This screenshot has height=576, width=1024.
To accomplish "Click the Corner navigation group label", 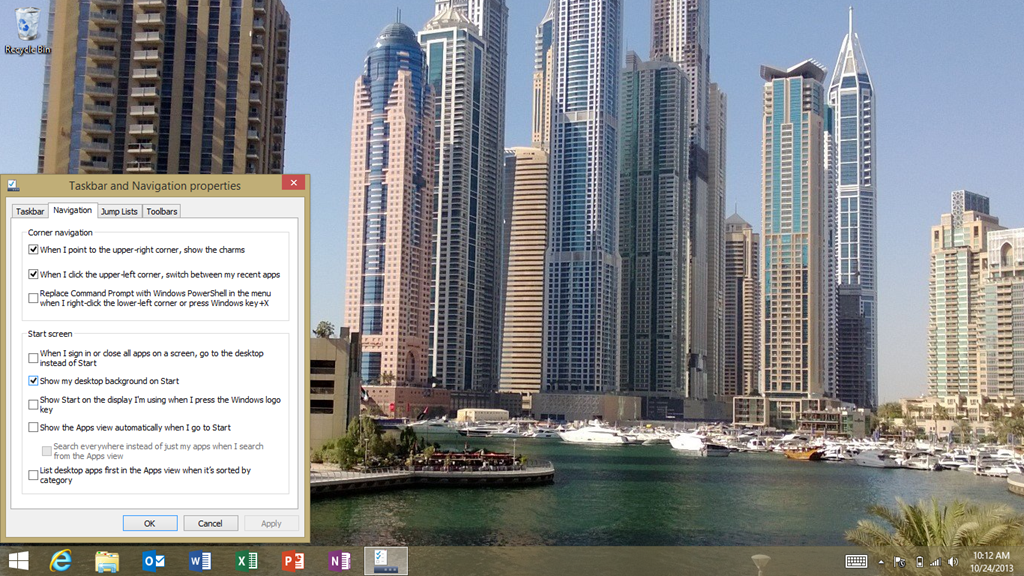I will [x=60, y=232].
